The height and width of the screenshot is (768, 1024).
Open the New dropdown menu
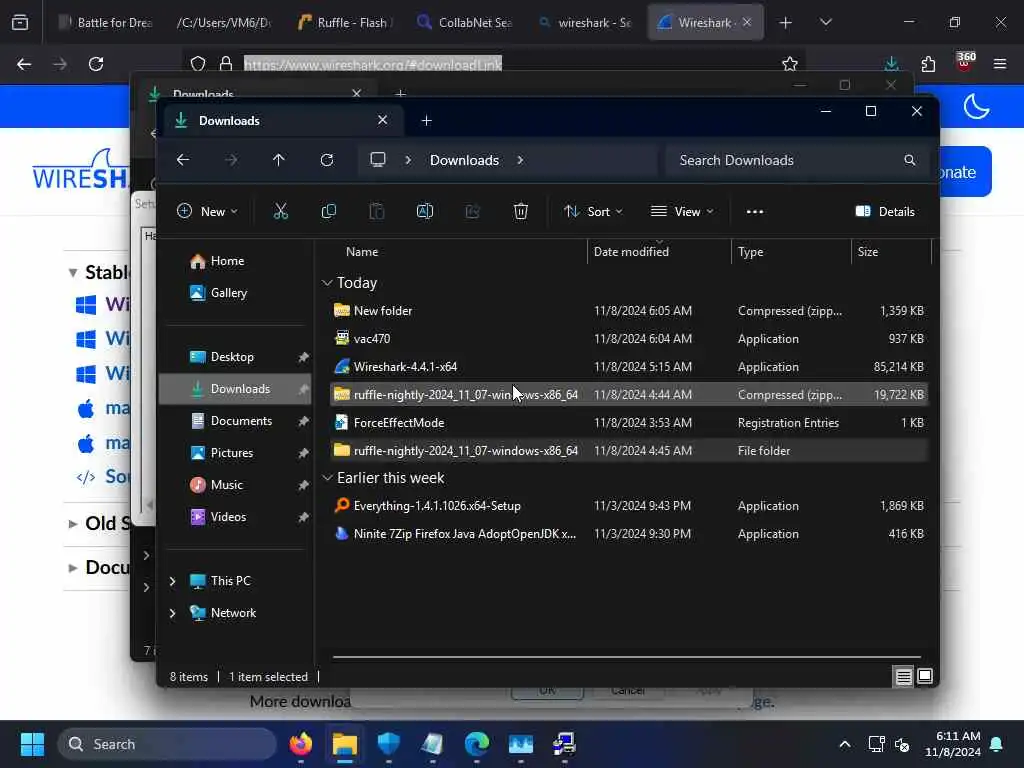point(207,211)
